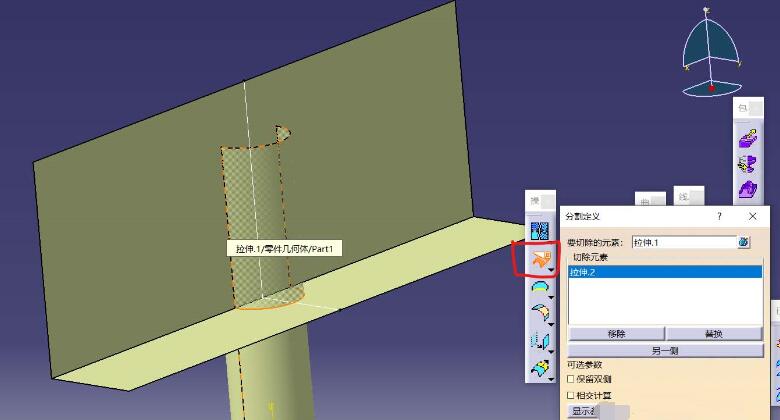Select 拉伸.2 in the cutting elements list
The height and width of the screenshot is (420, 780).
[x=665, y=272]
